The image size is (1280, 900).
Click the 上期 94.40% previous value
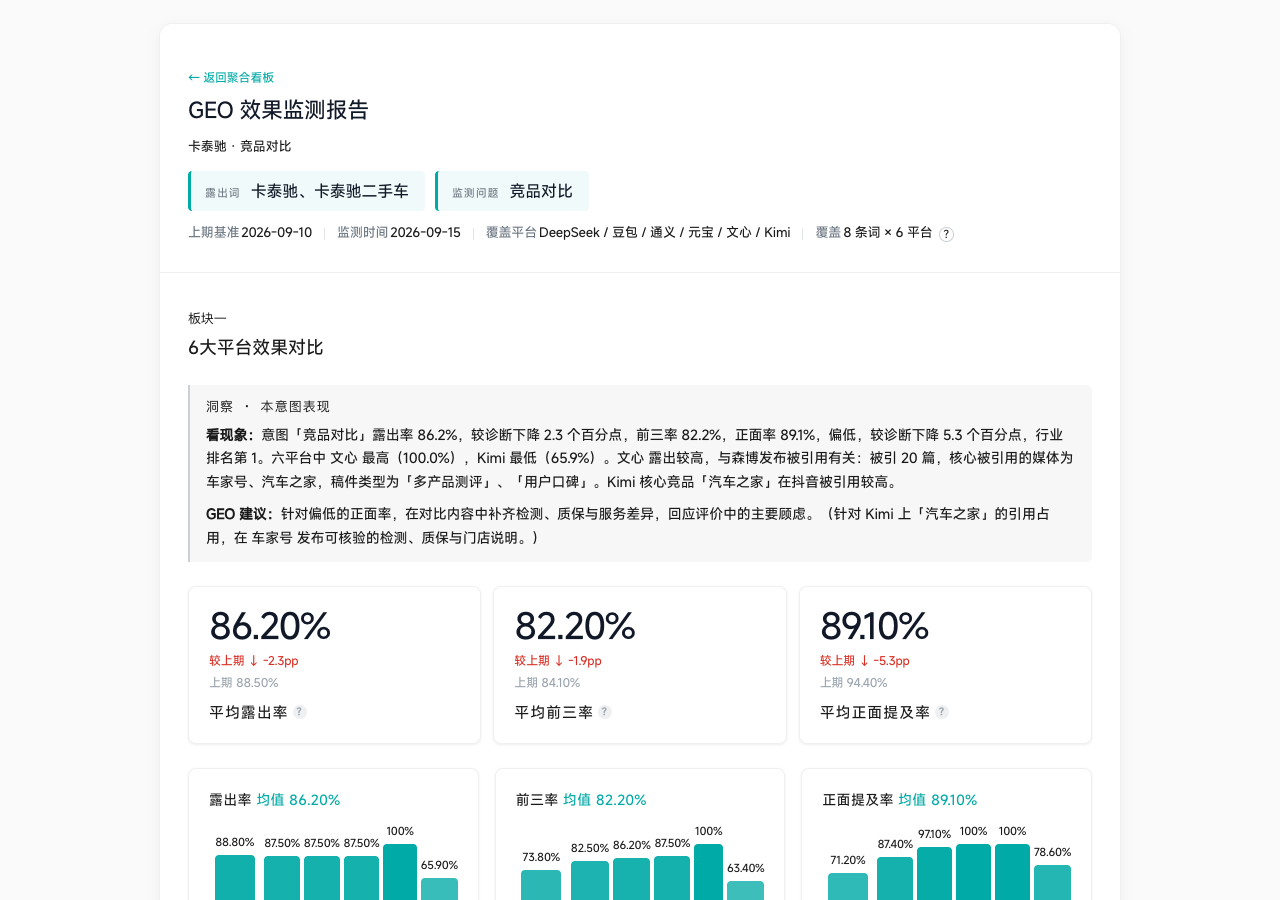coord(855,683)
